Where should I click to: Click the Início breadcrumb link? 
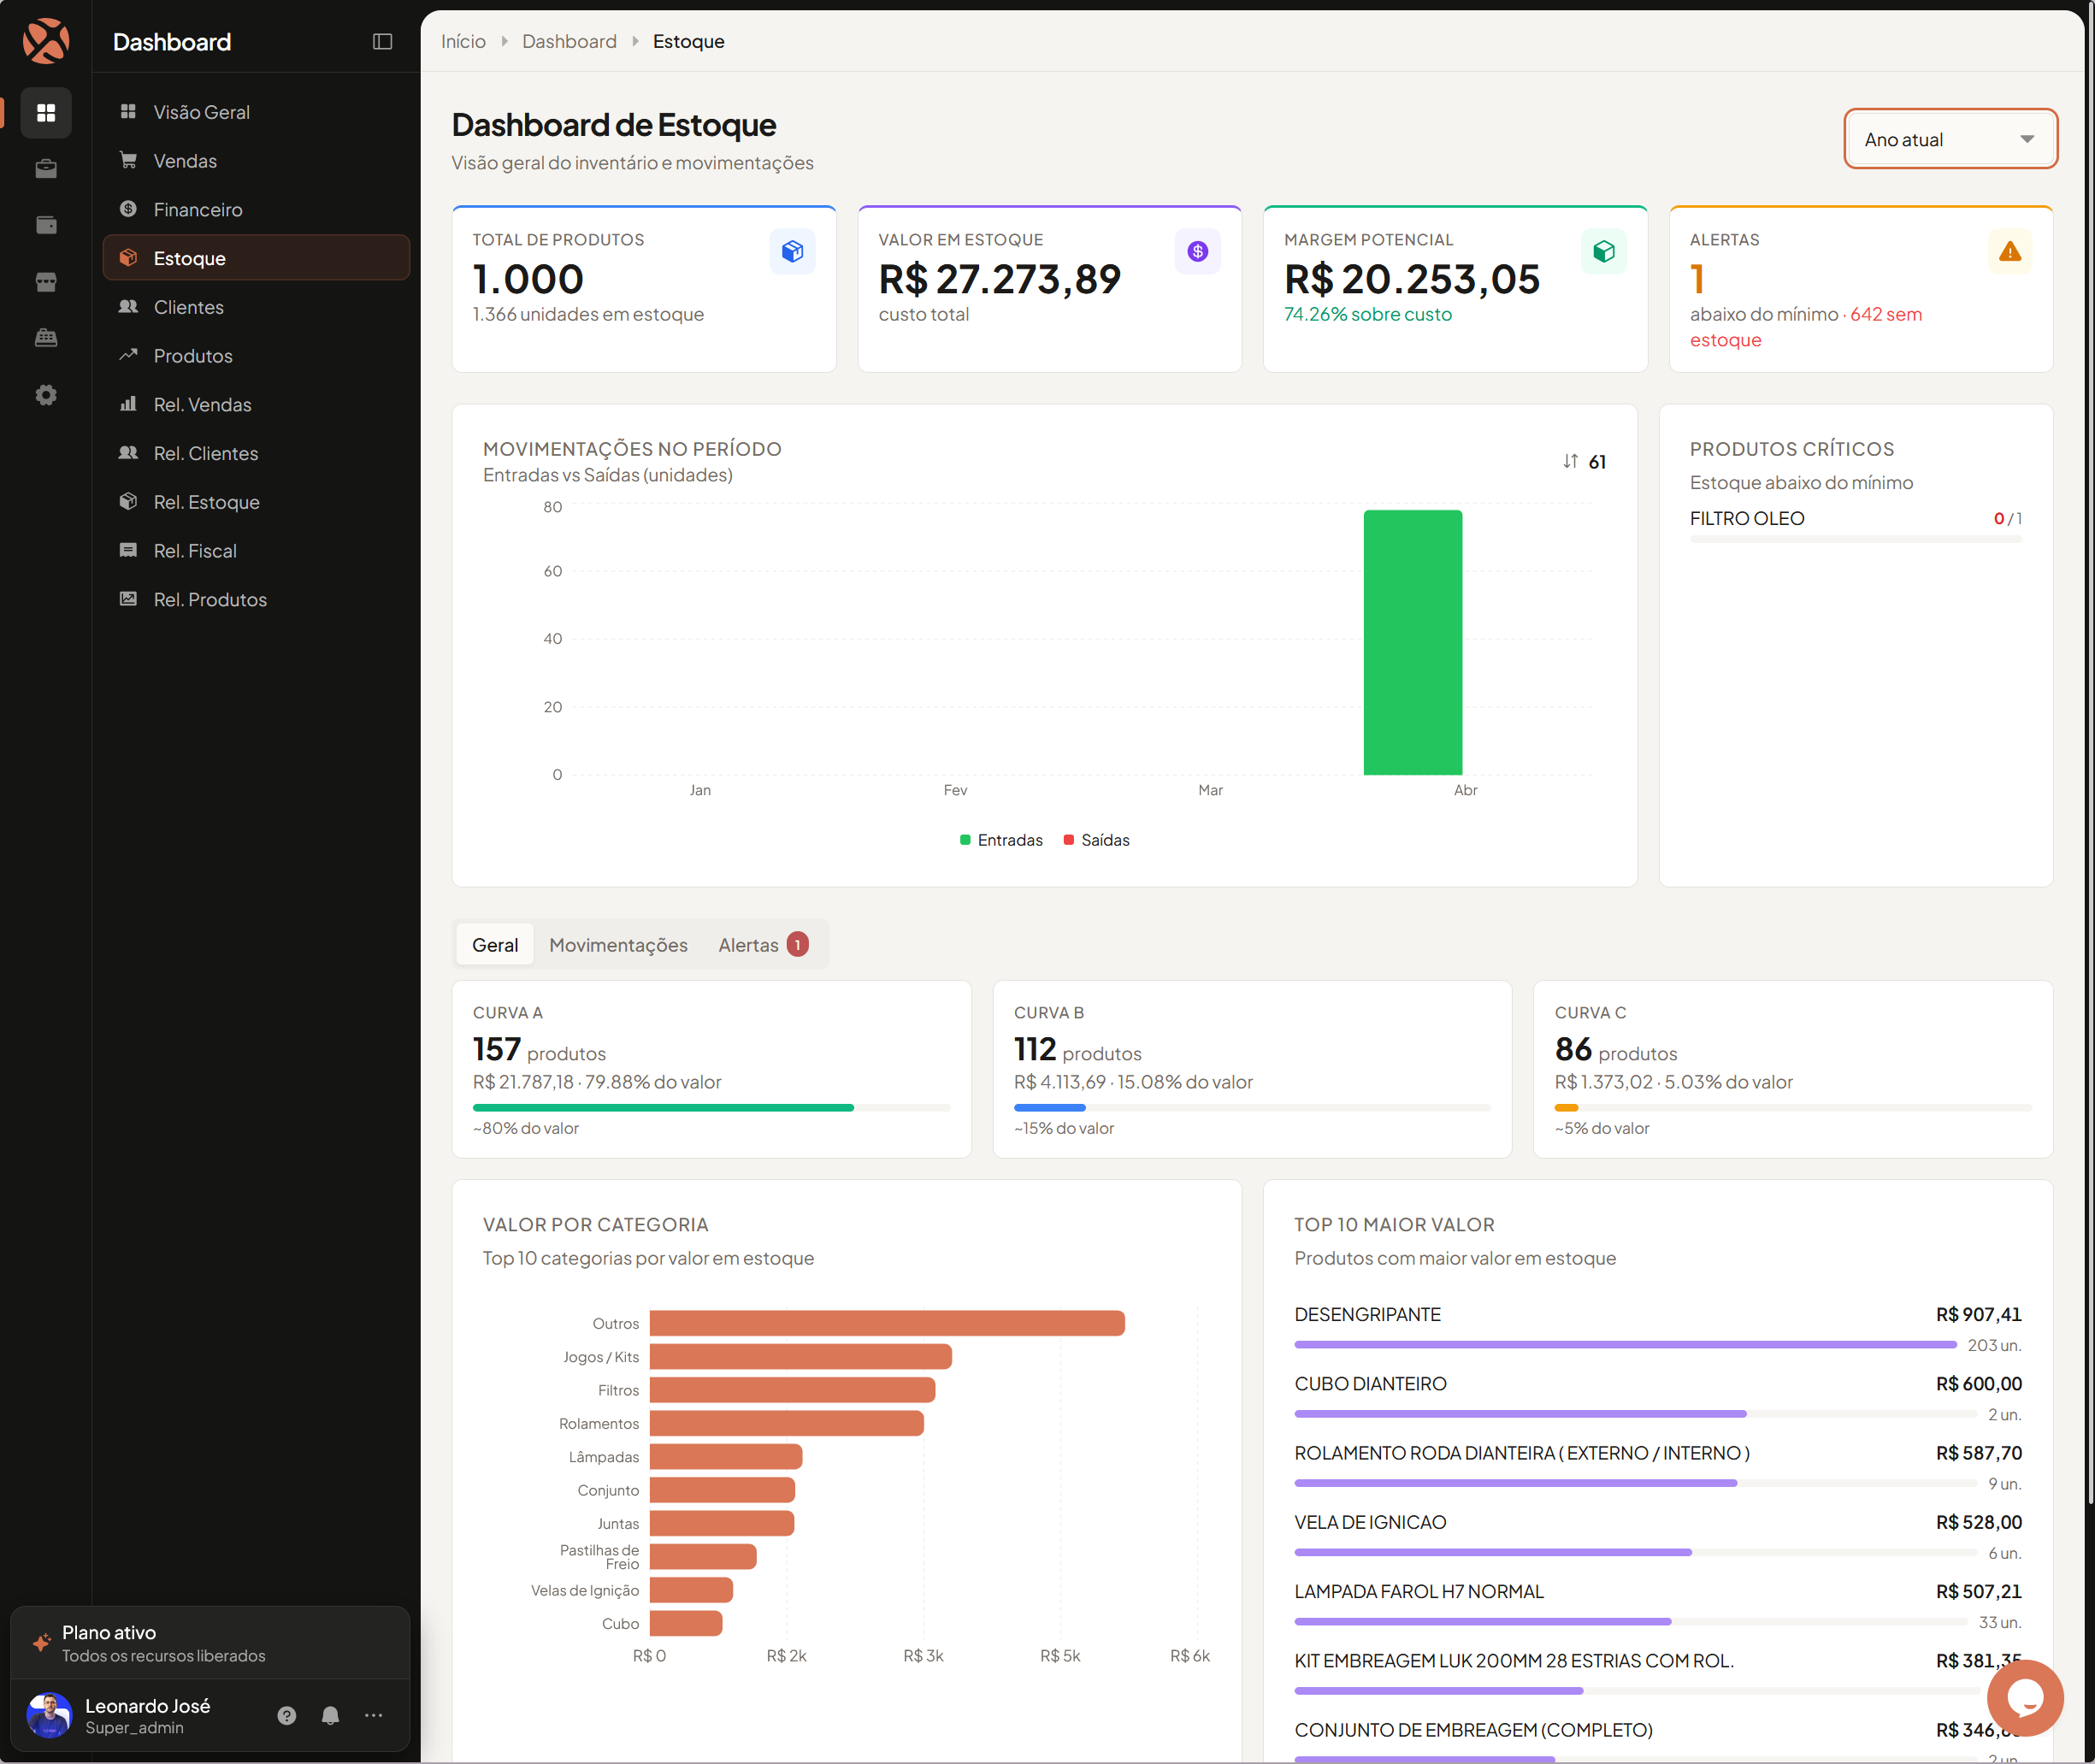[x=463, y=42]
